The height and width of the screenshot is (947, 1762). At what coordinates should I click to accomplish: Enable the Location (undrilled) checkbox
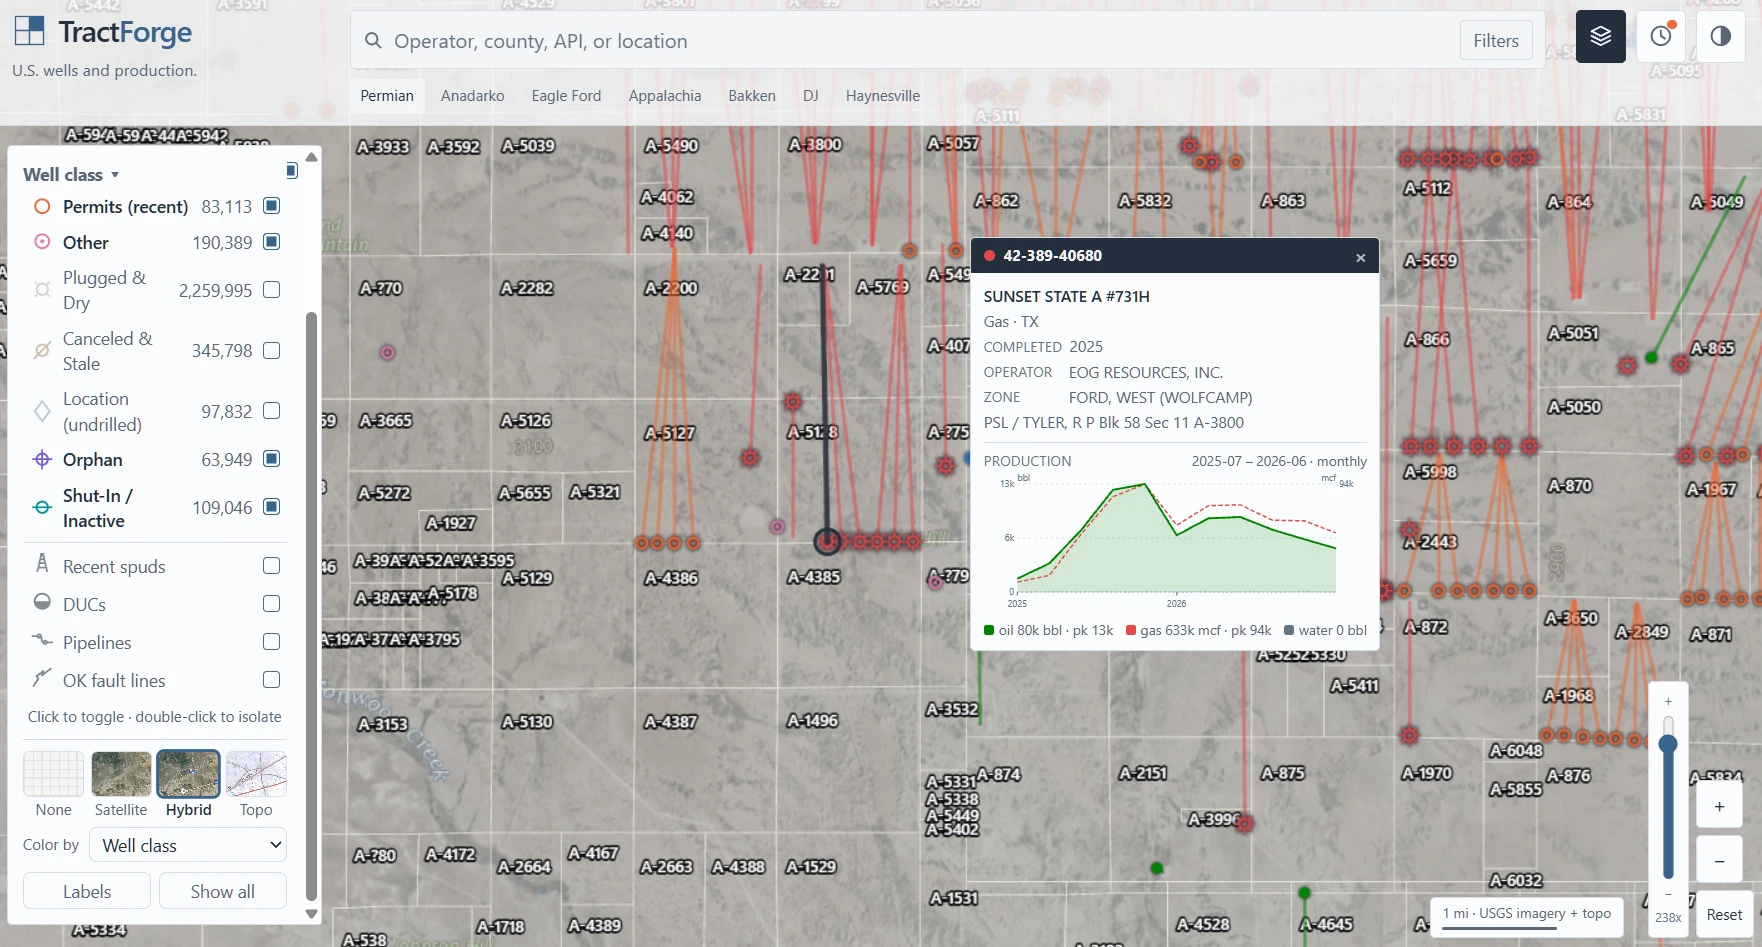[271, 411]
